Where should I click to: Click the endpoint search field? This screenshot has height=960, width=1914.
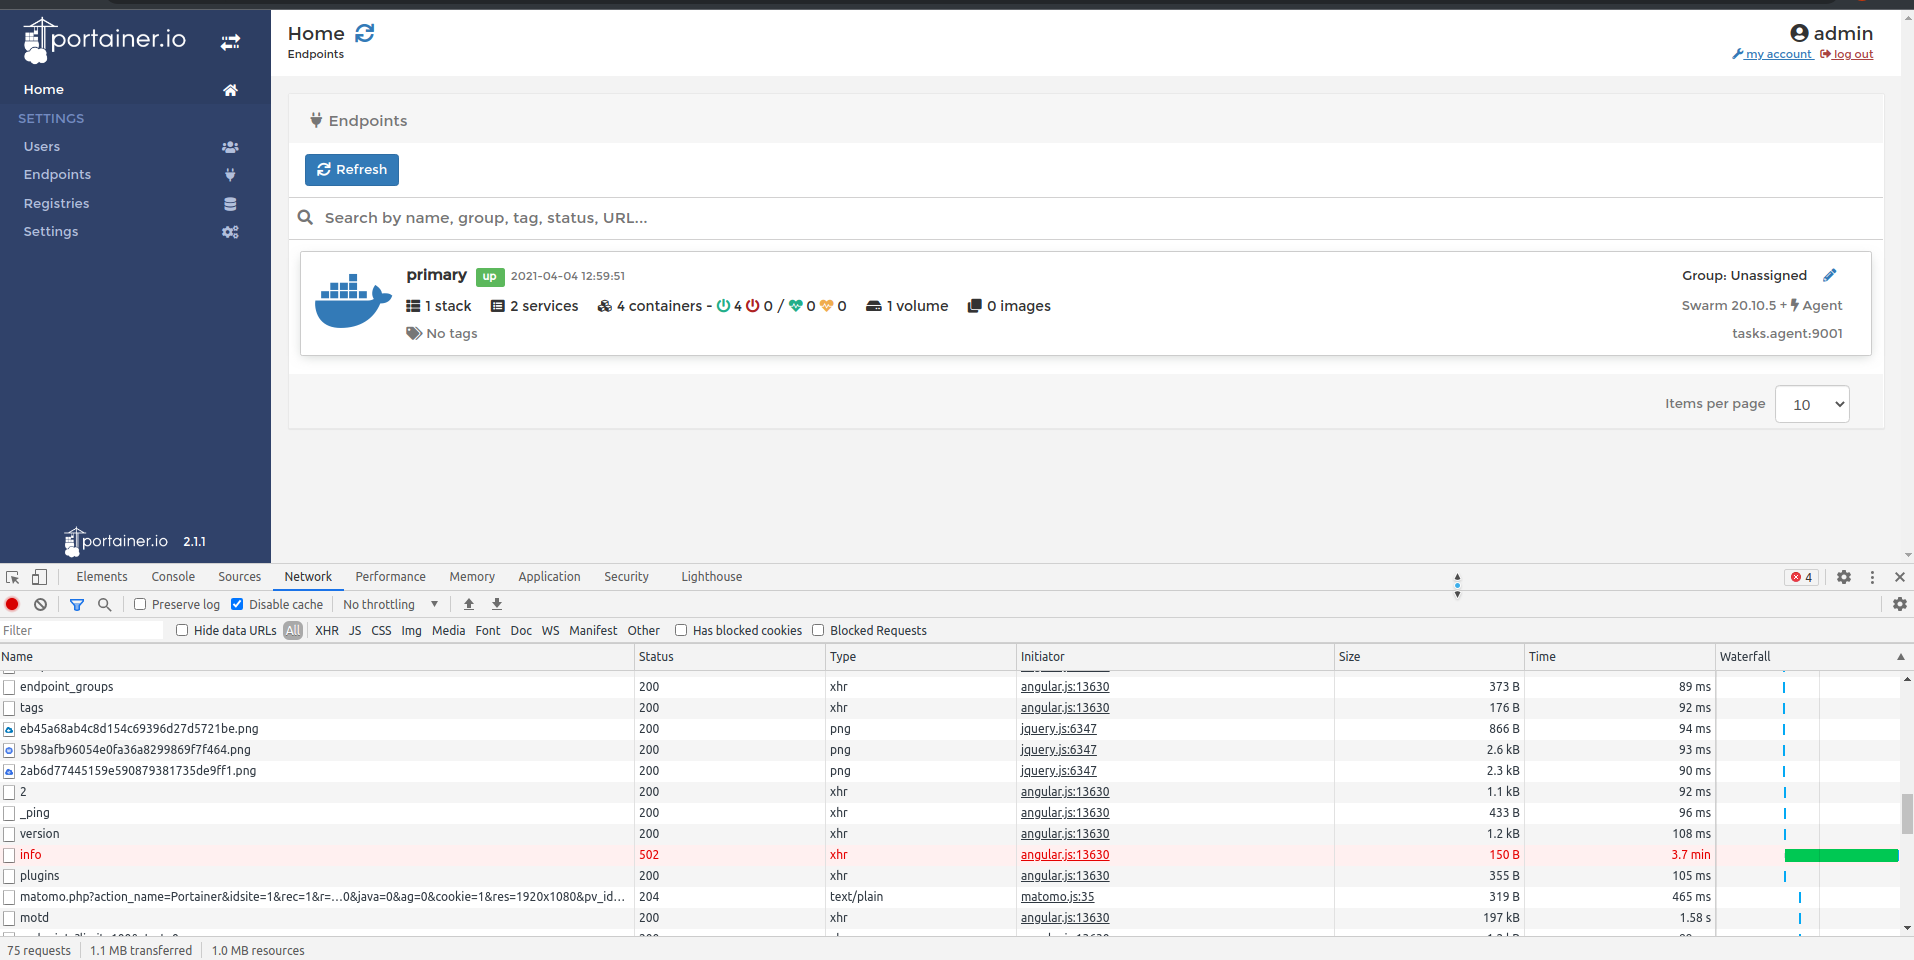(x=700, y=218)
